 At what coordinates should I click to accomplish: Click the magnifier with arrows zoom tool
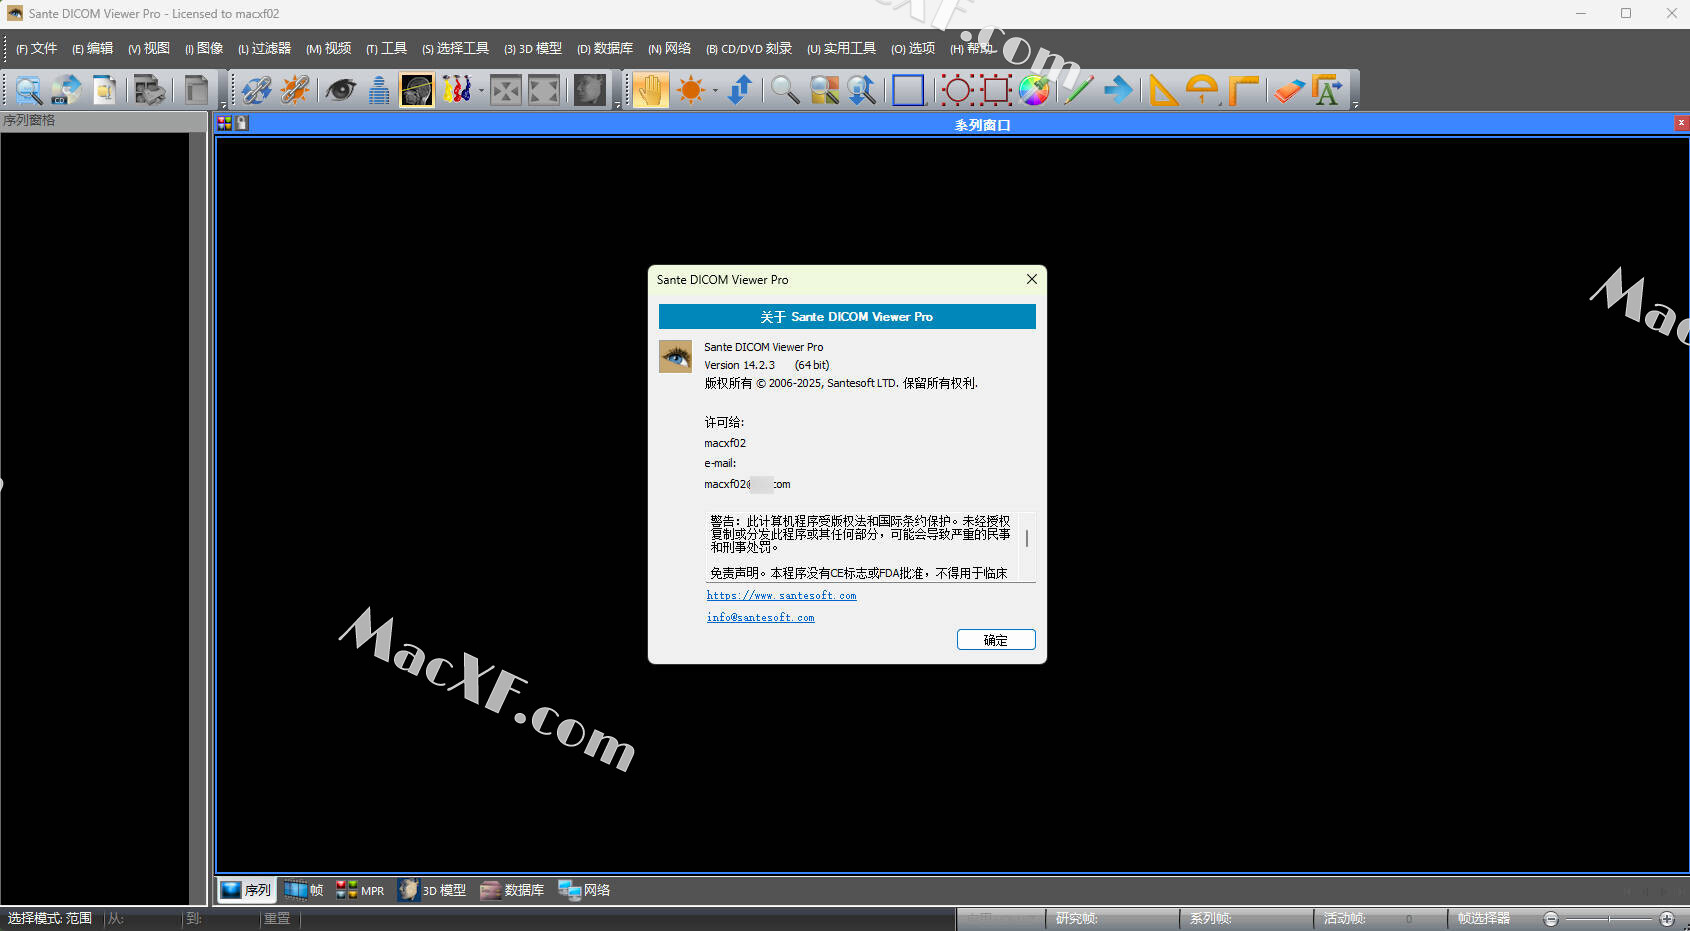(862, 90)
